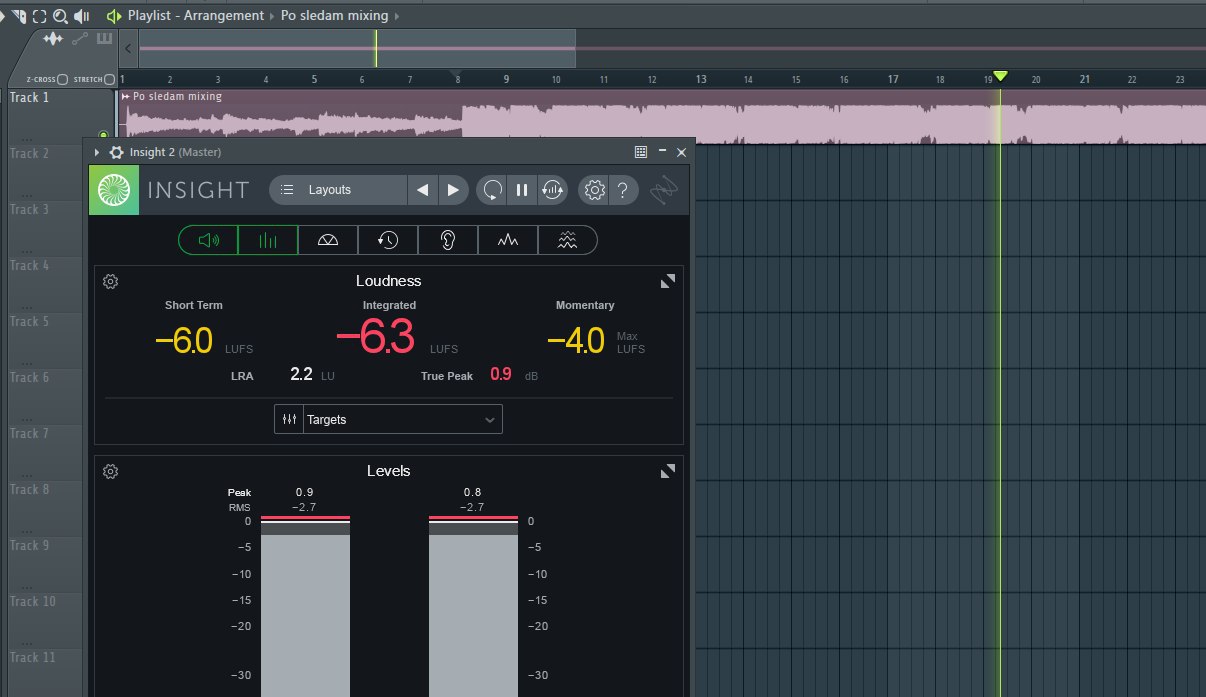Enable the Spectrum analyzer module

508,240
